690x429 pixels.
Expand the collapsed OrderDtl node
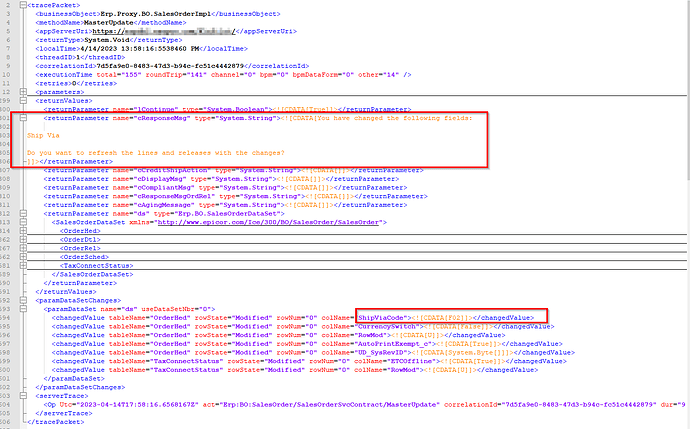[x=23, y=240]
